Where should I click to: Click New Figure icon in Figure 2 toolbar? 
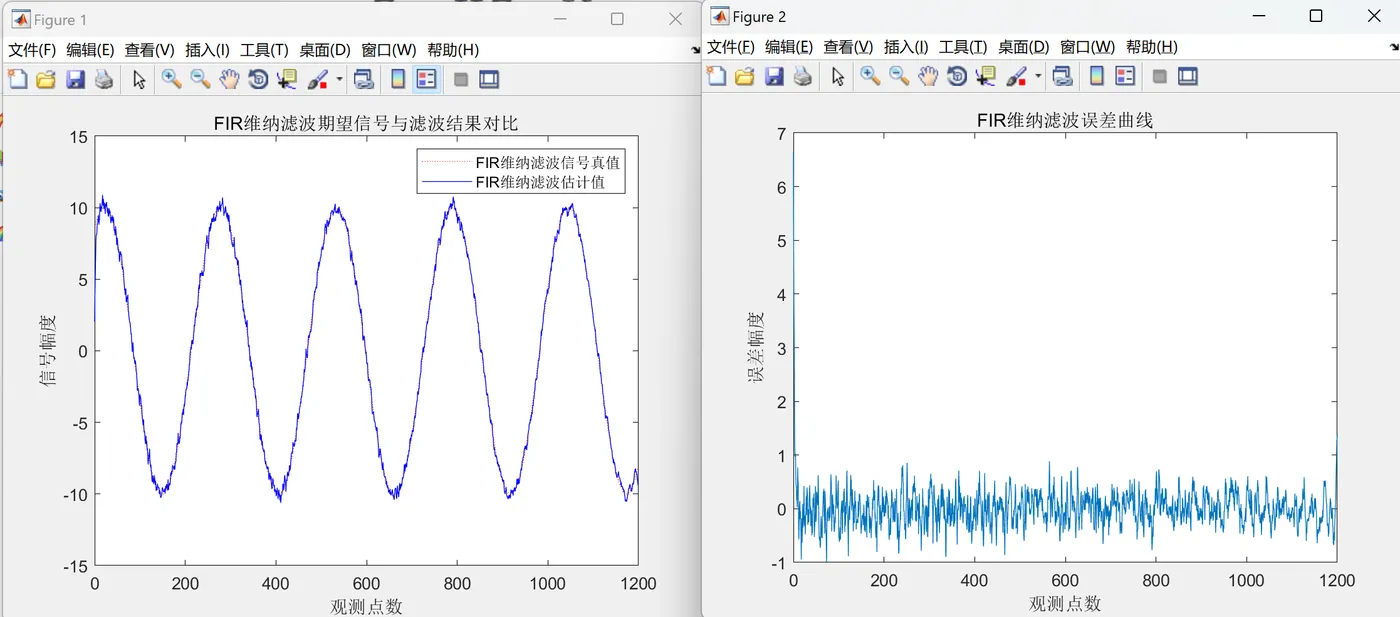715,76
